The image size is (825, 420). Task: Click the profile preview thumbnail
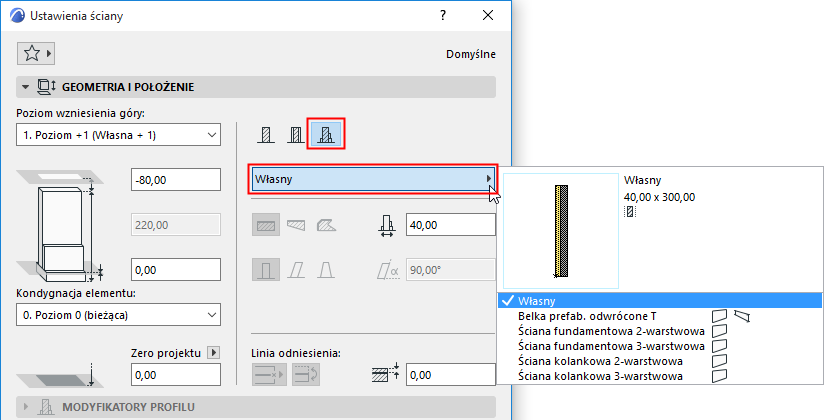click(x=561, y=231)
